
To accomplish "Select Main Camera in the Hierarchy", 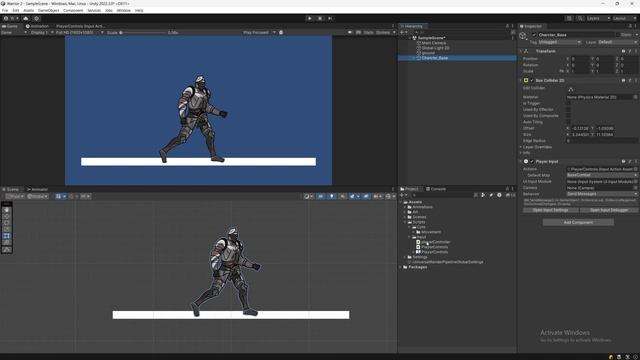I will pos(433,43).
